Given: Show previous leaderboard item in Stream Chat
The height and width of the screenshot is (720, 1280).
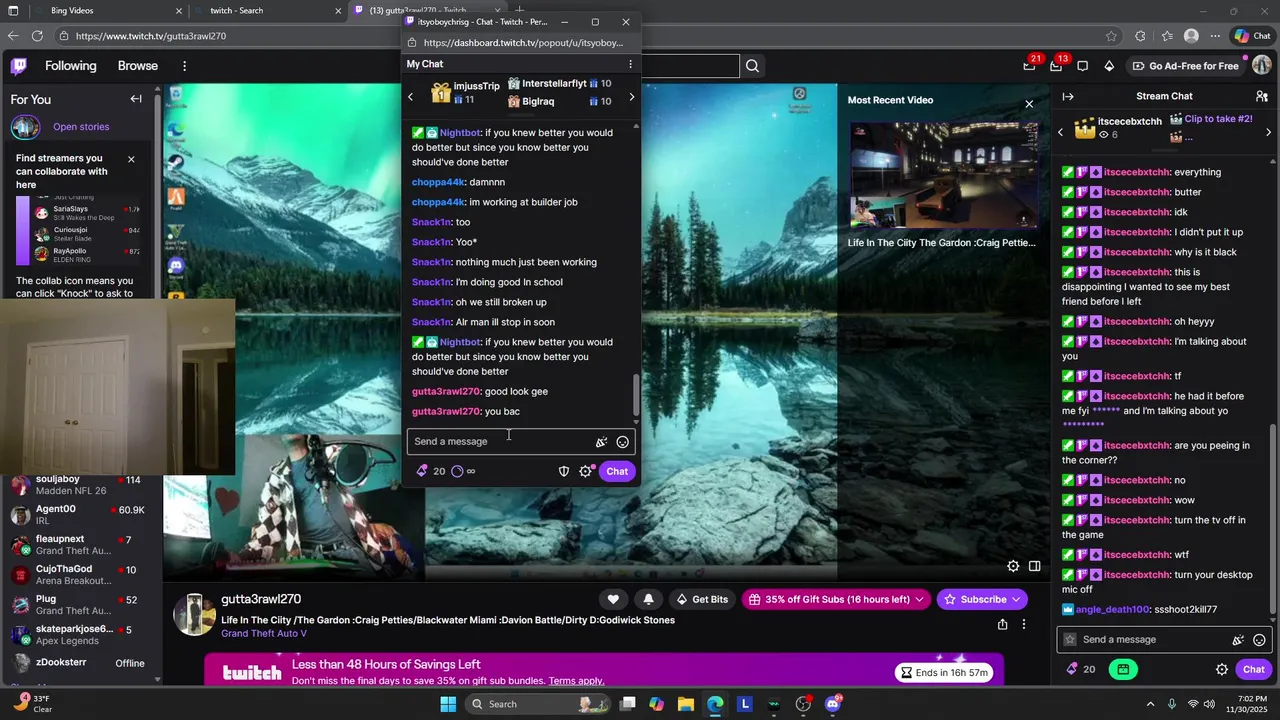Looking at the screenshot, I should click(x=1061, y=132).
